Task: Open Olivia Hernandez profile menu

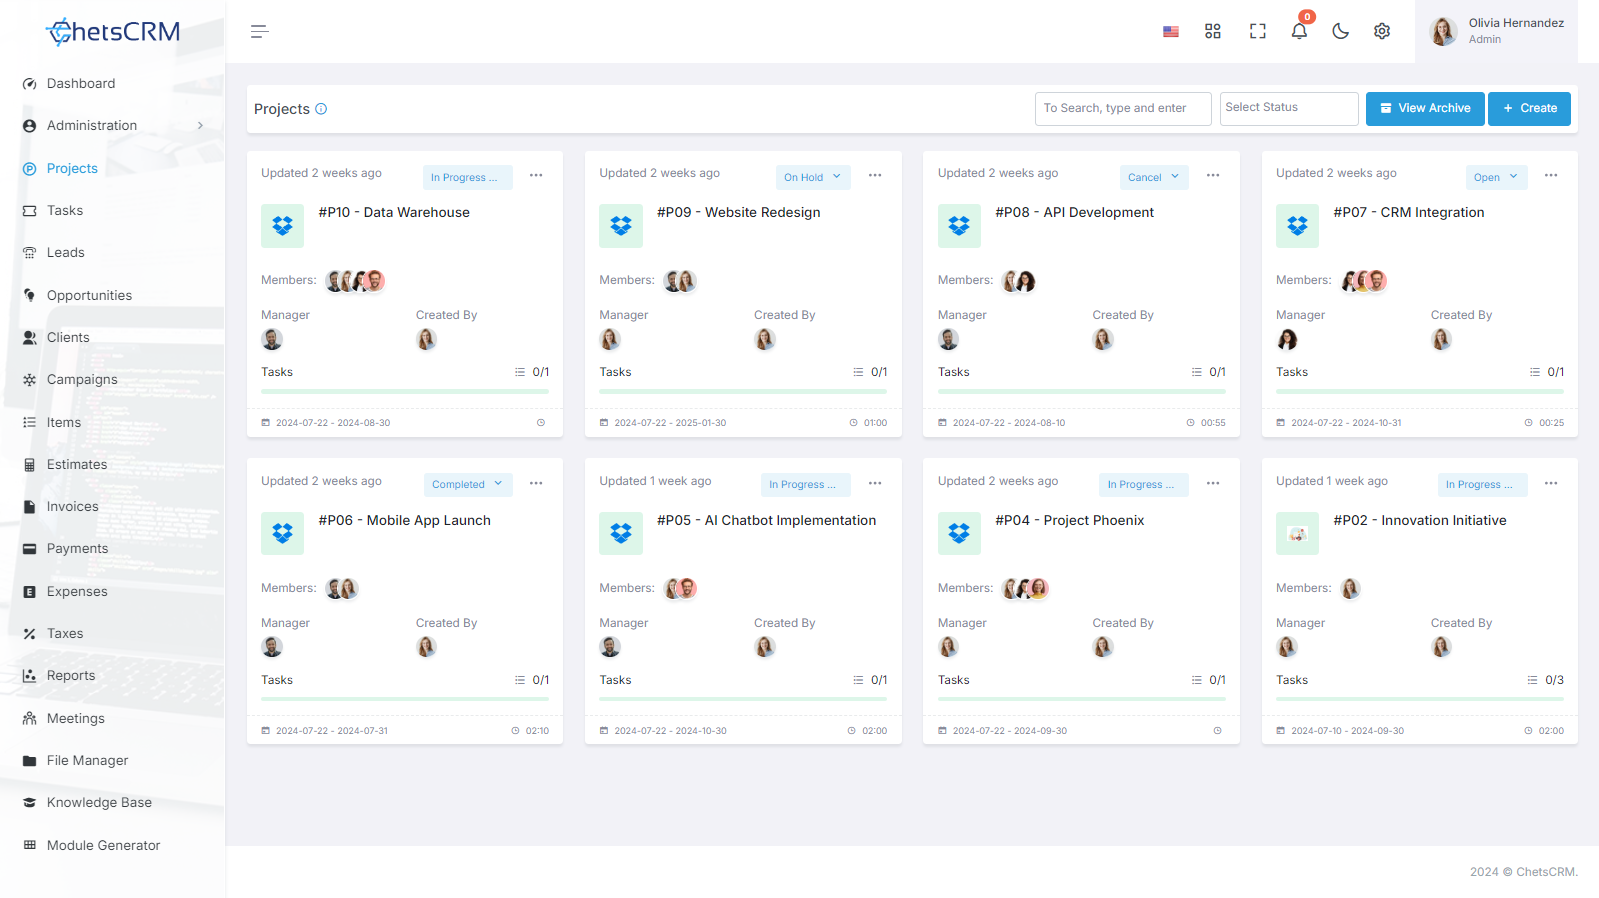Action: tap(1496, 32)
